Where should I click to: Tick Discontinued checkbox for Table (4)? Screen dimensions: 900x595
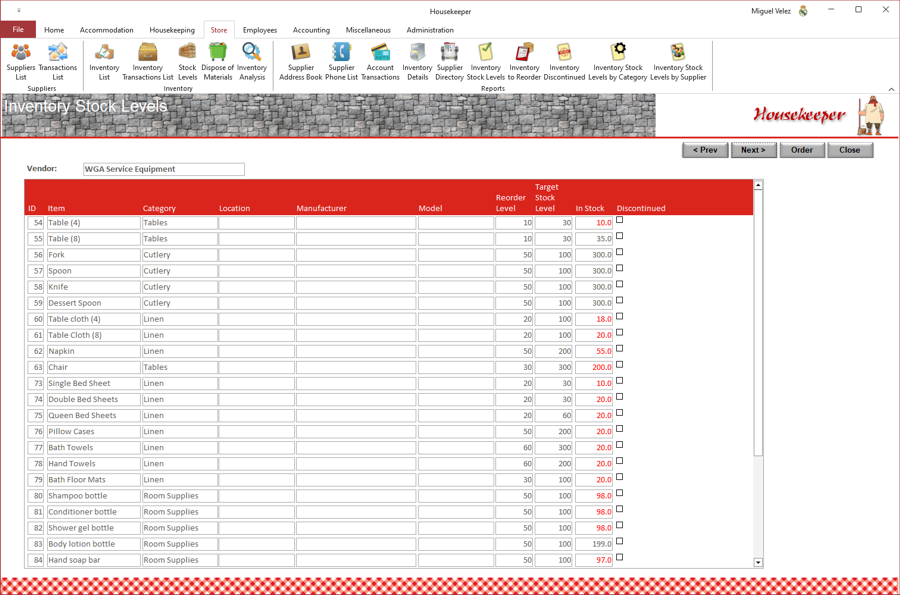click(619, 220)
